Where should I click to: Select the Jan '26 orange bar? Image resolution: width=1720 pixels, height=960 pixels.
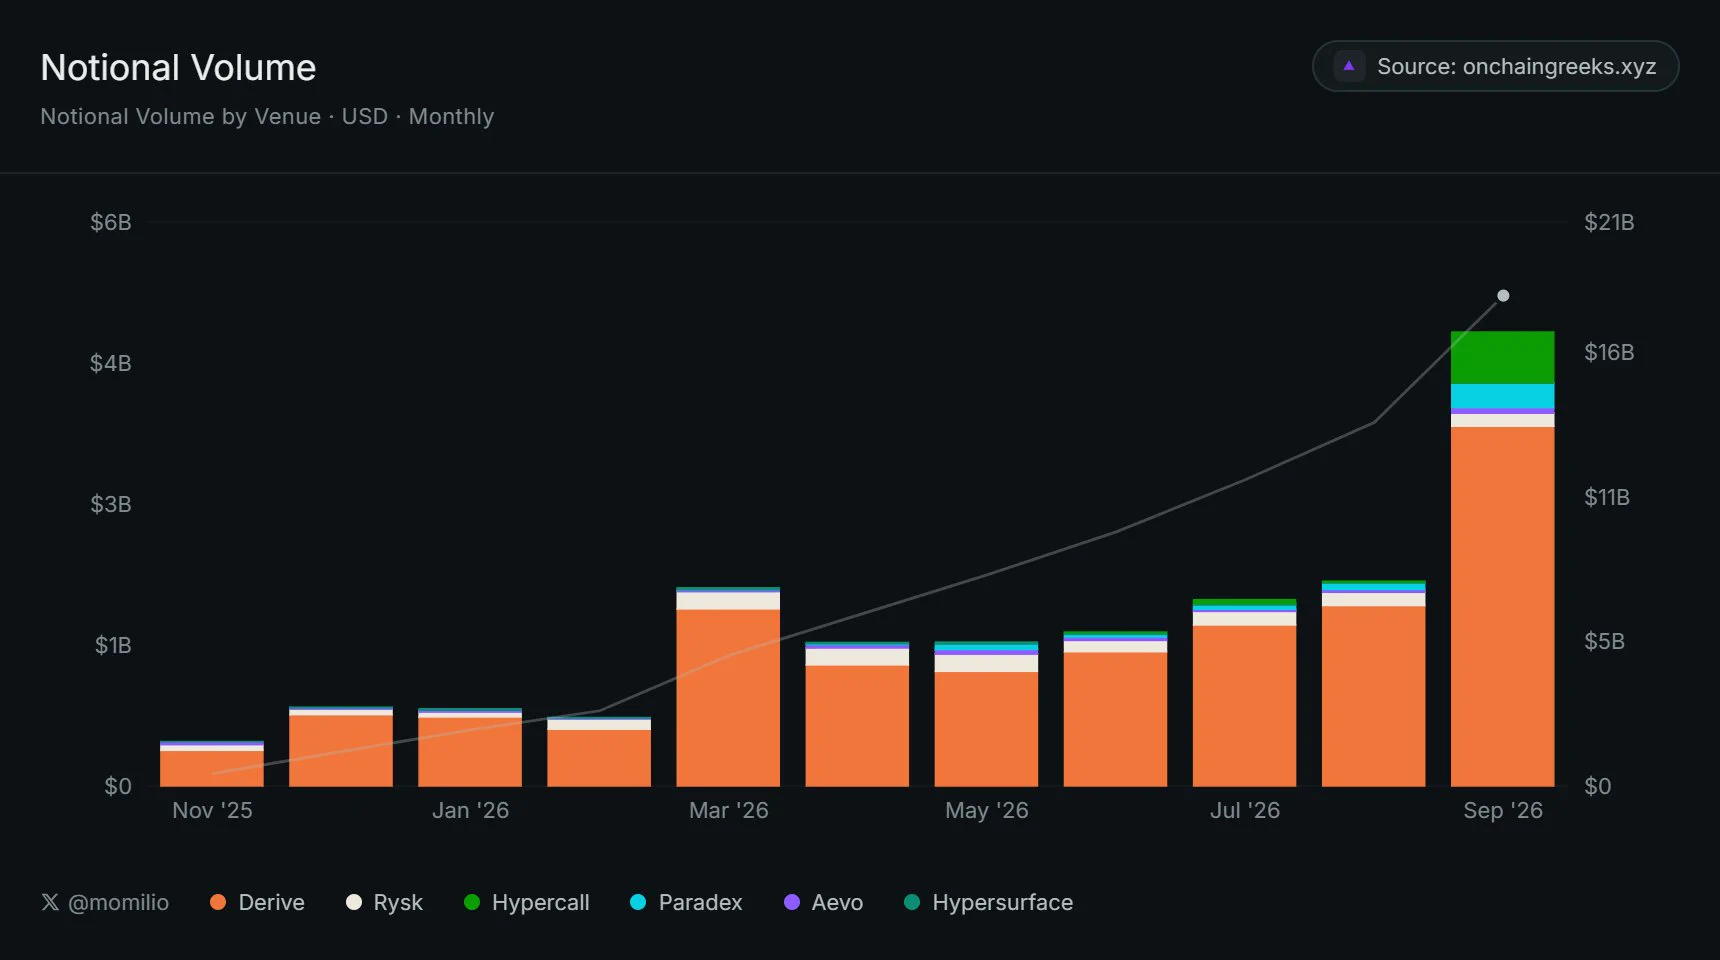coord(470,752)
